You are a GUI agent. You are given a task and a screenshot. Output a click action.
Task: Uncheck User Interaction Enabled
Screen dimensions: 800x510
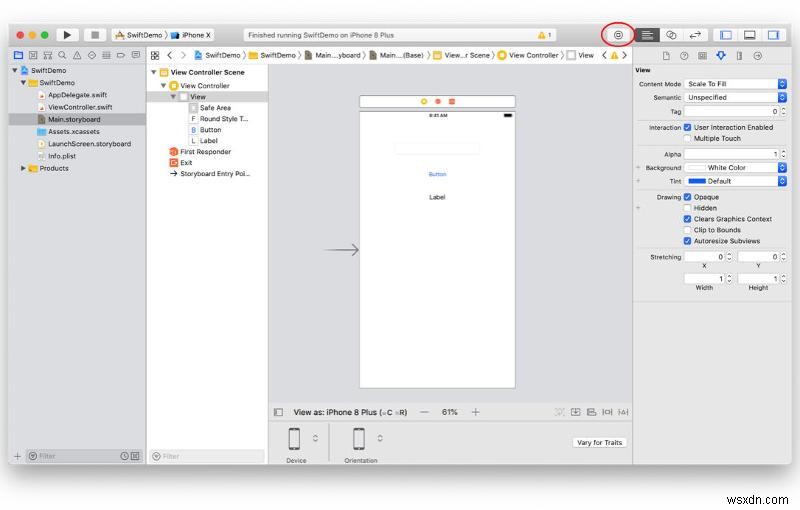click(687, 128)
